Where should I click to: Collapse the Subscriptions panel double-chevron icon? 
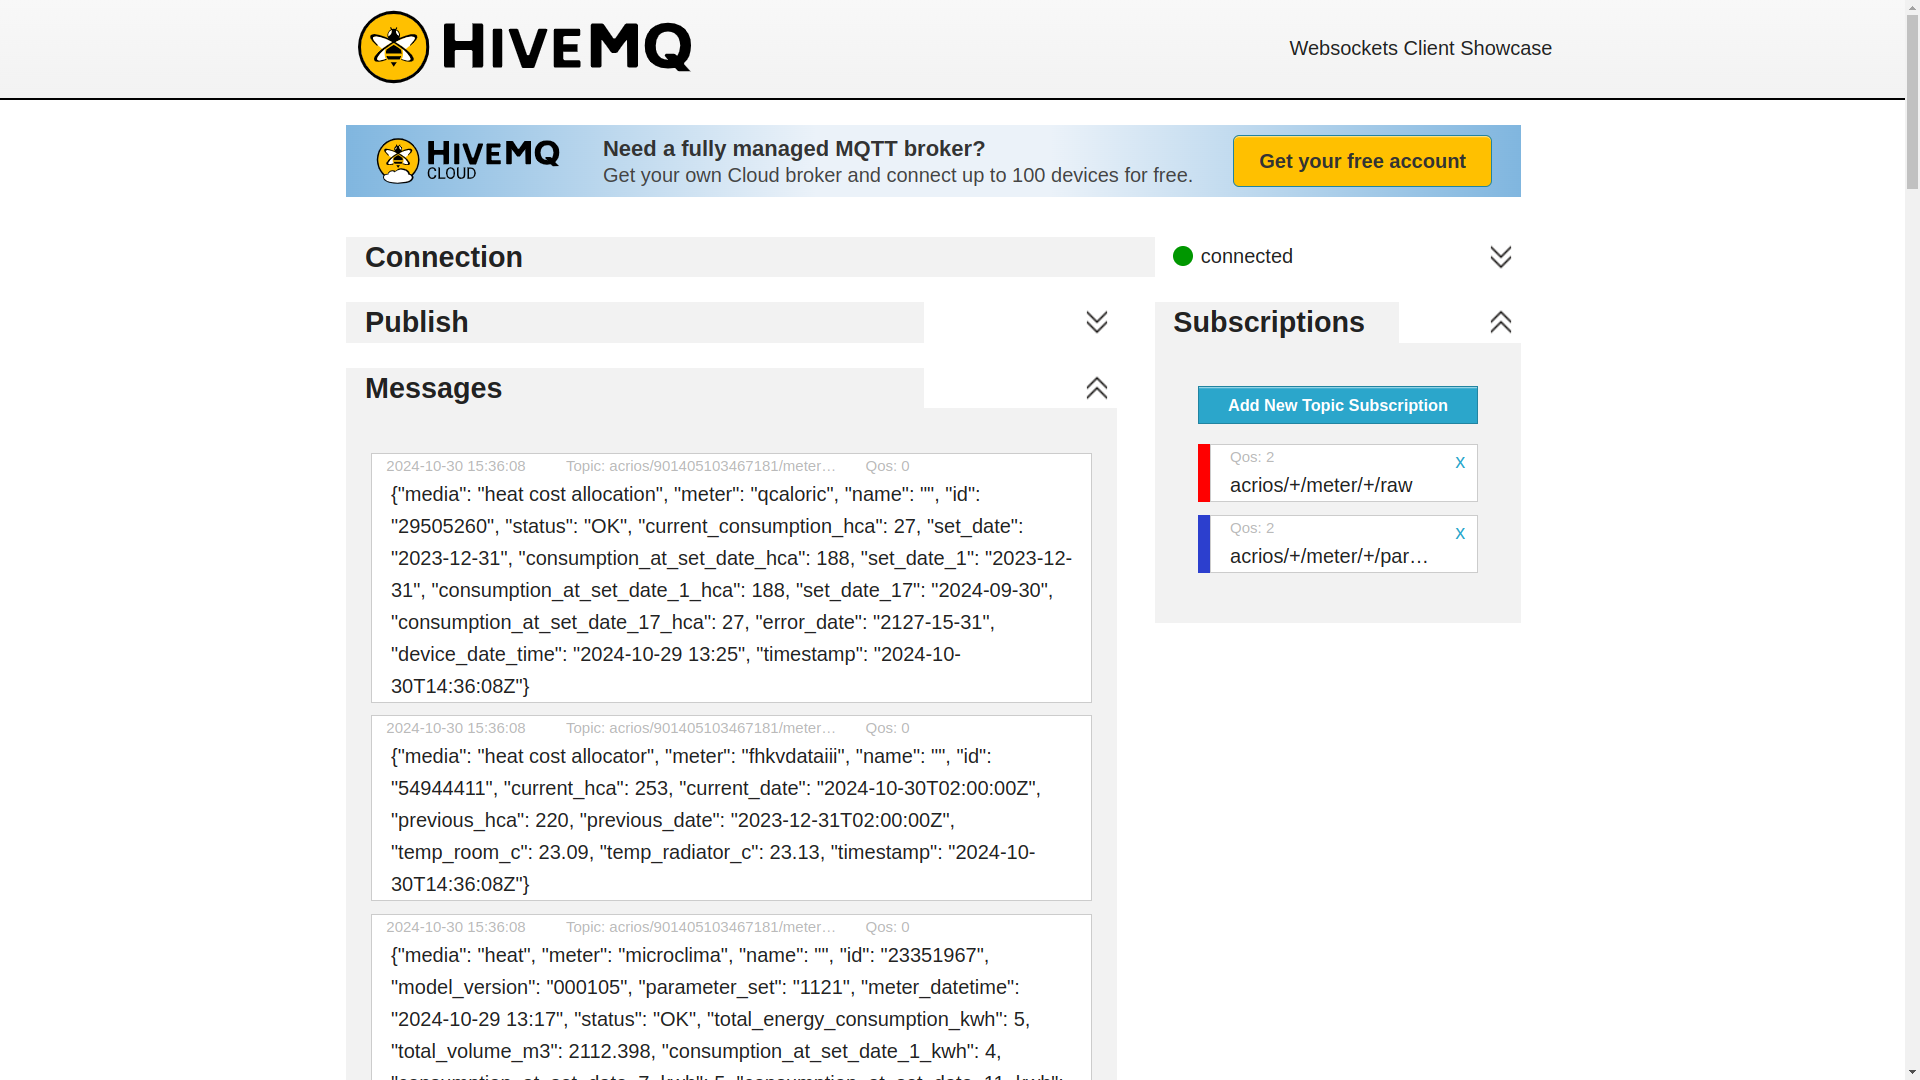1501,322
